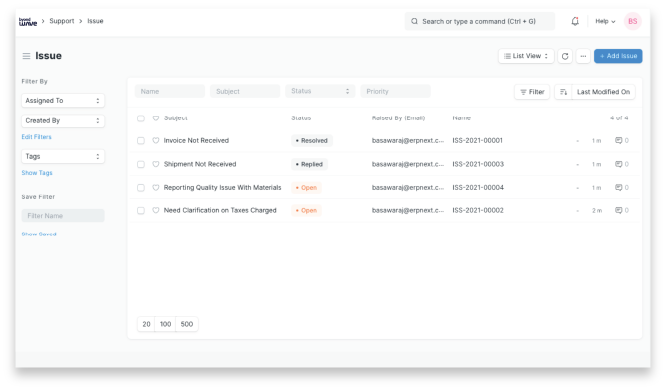The width and height of the screenshot is (666, 390).
Task: Go to Support in the breadcrumb
Action: click(62, 21)
